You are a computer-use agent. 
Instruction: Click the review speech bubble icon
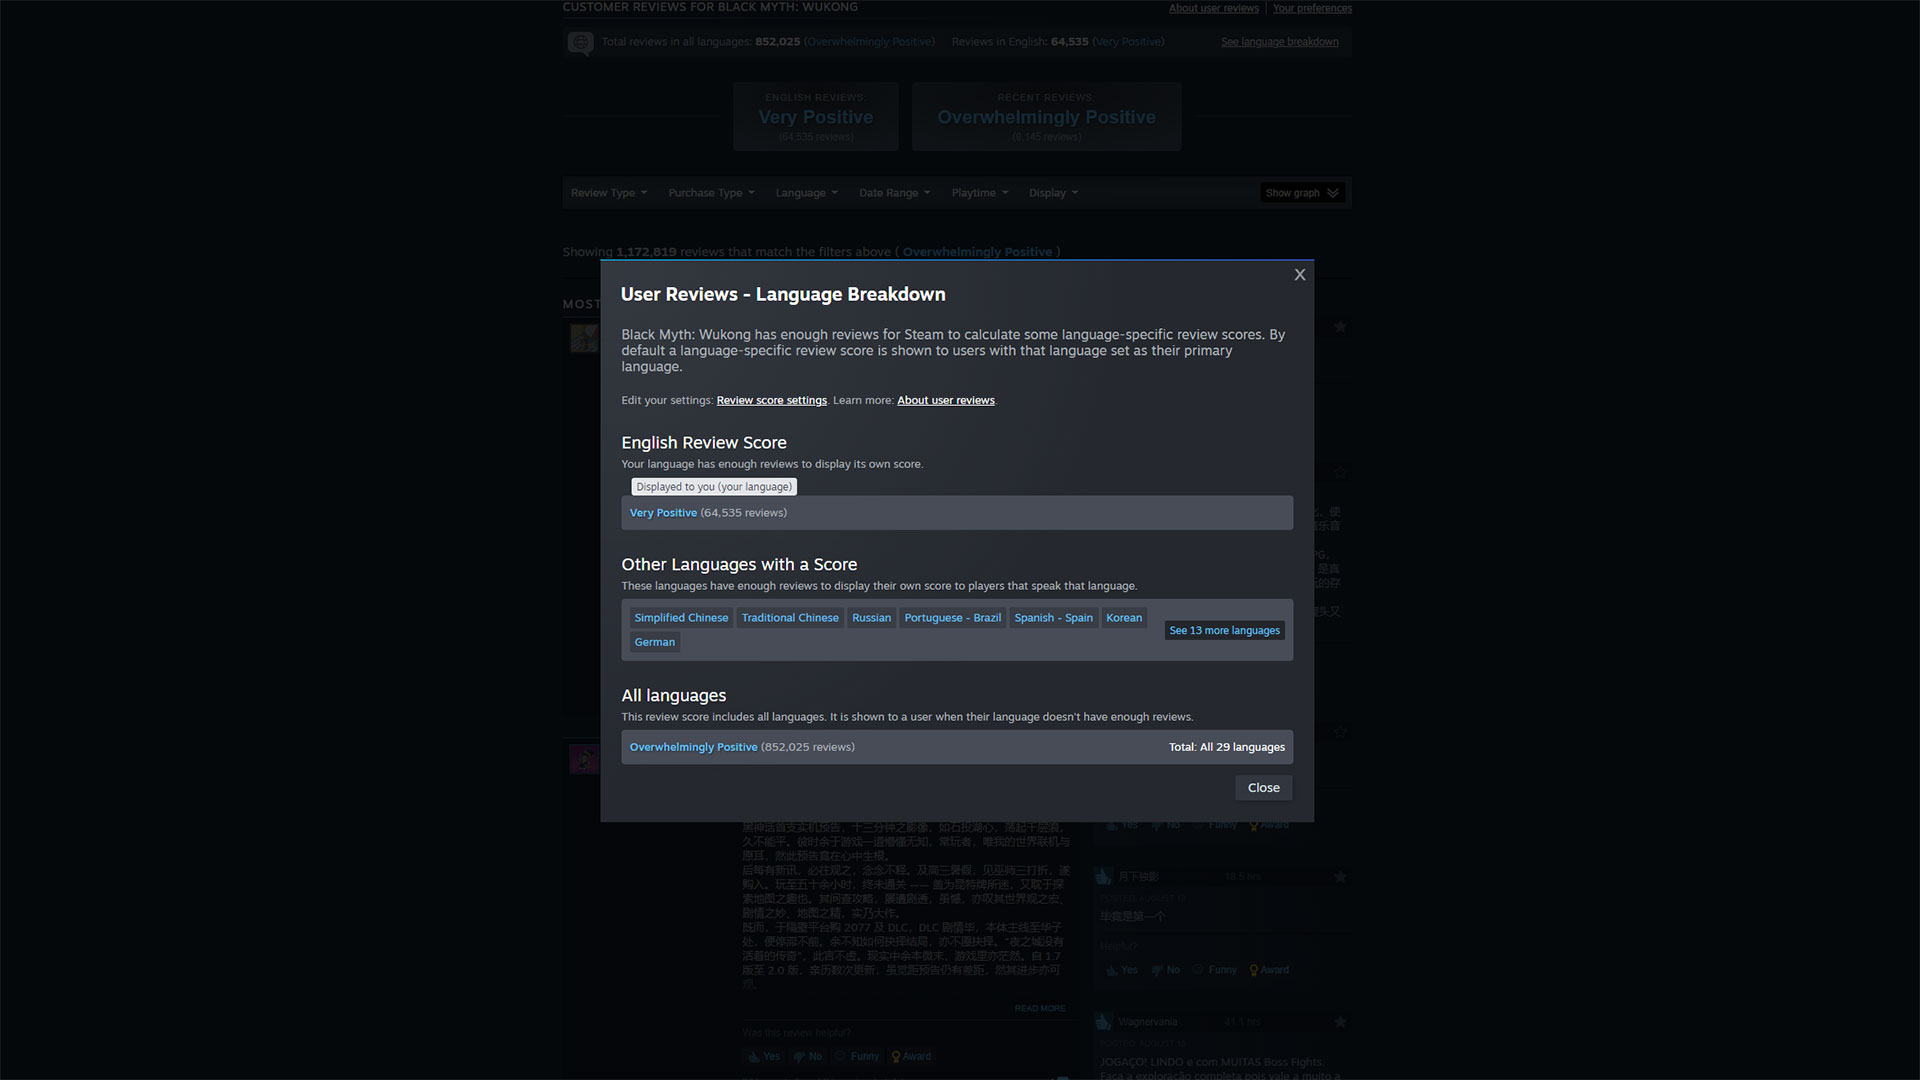click(580, 43)
